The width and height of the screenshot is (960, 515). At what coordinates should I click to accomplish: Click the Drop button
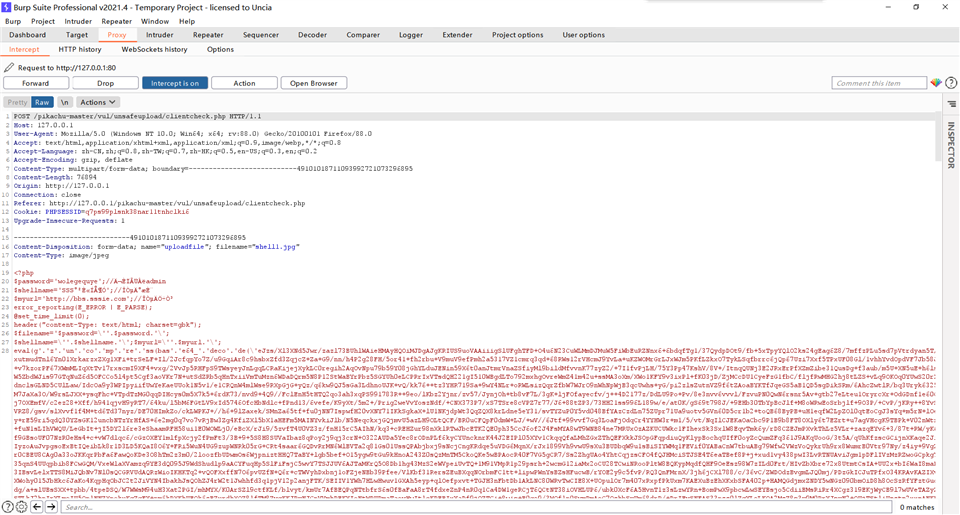tap(105, 83)
